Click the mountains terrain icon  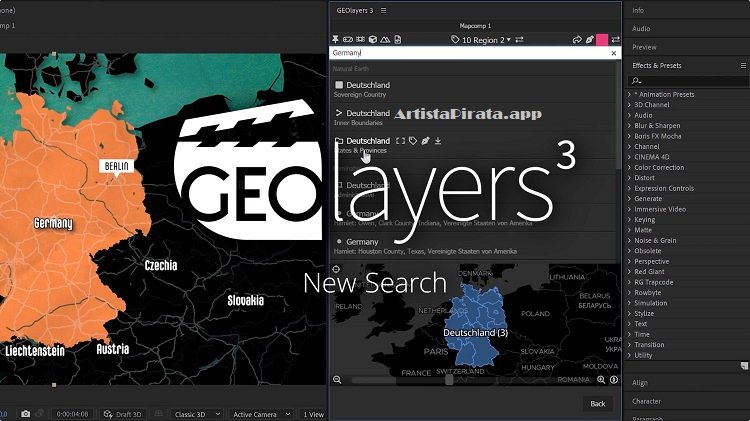[x=385, y=39]
